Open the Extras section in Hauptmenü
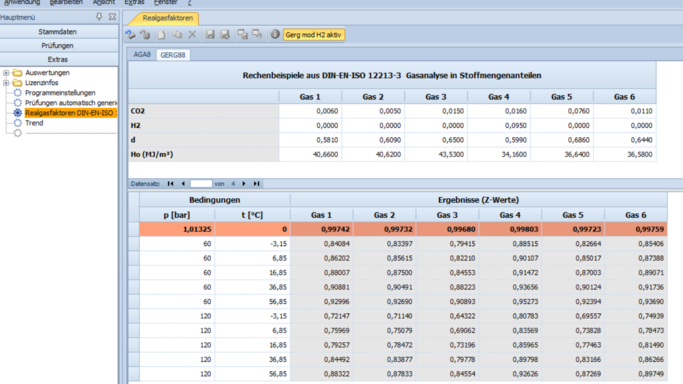The image size is (683, 384). (58, 60)
